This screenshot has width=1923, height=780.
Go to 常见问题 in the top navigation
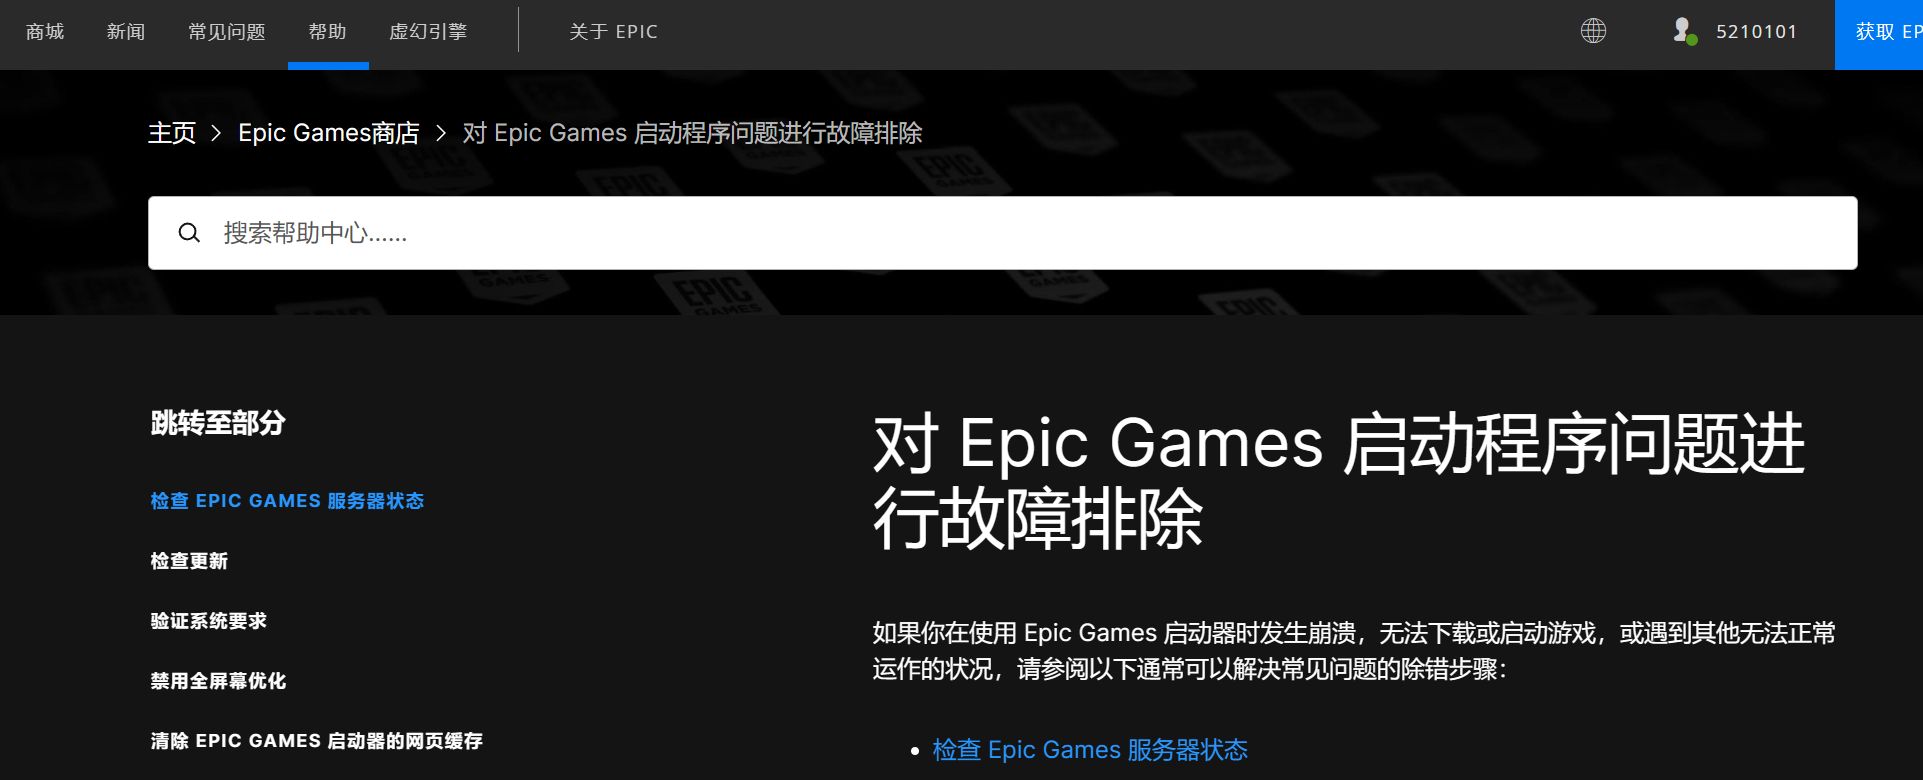click(227, 32)
